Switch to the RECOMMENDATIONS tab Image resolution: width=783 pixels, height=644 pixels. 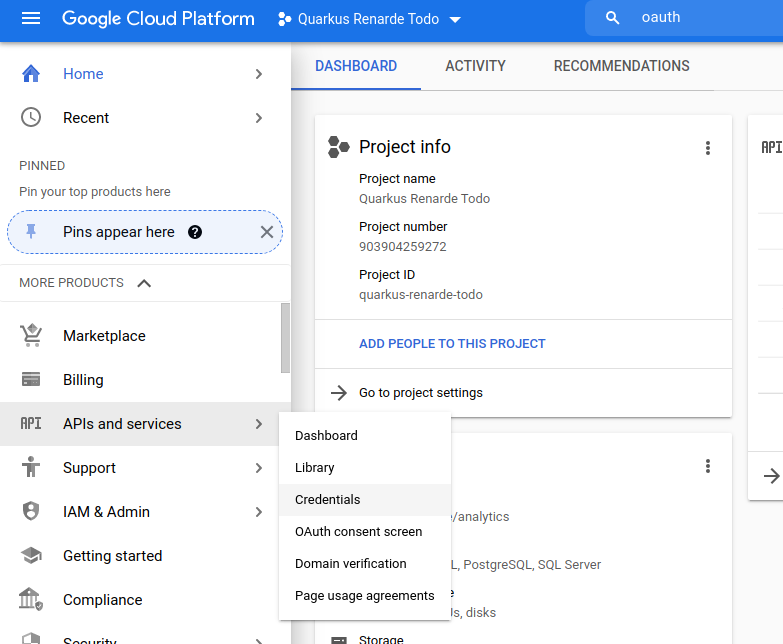pos(622,66)
